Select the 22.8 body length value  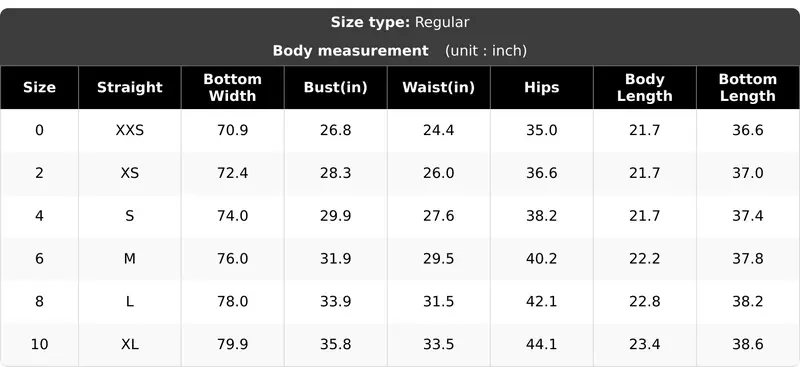coord(645,302)
